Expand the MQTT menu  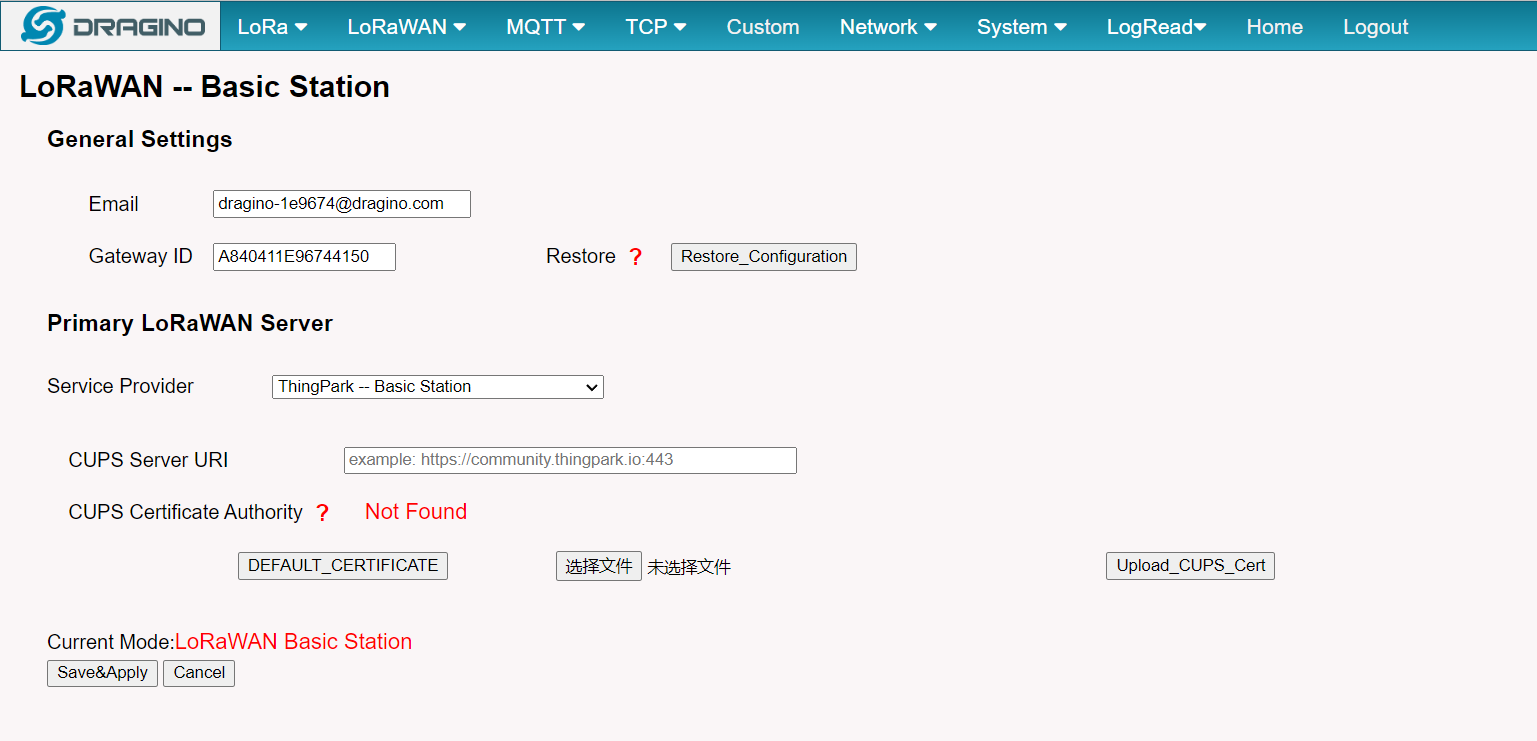[x=546, y=27]
